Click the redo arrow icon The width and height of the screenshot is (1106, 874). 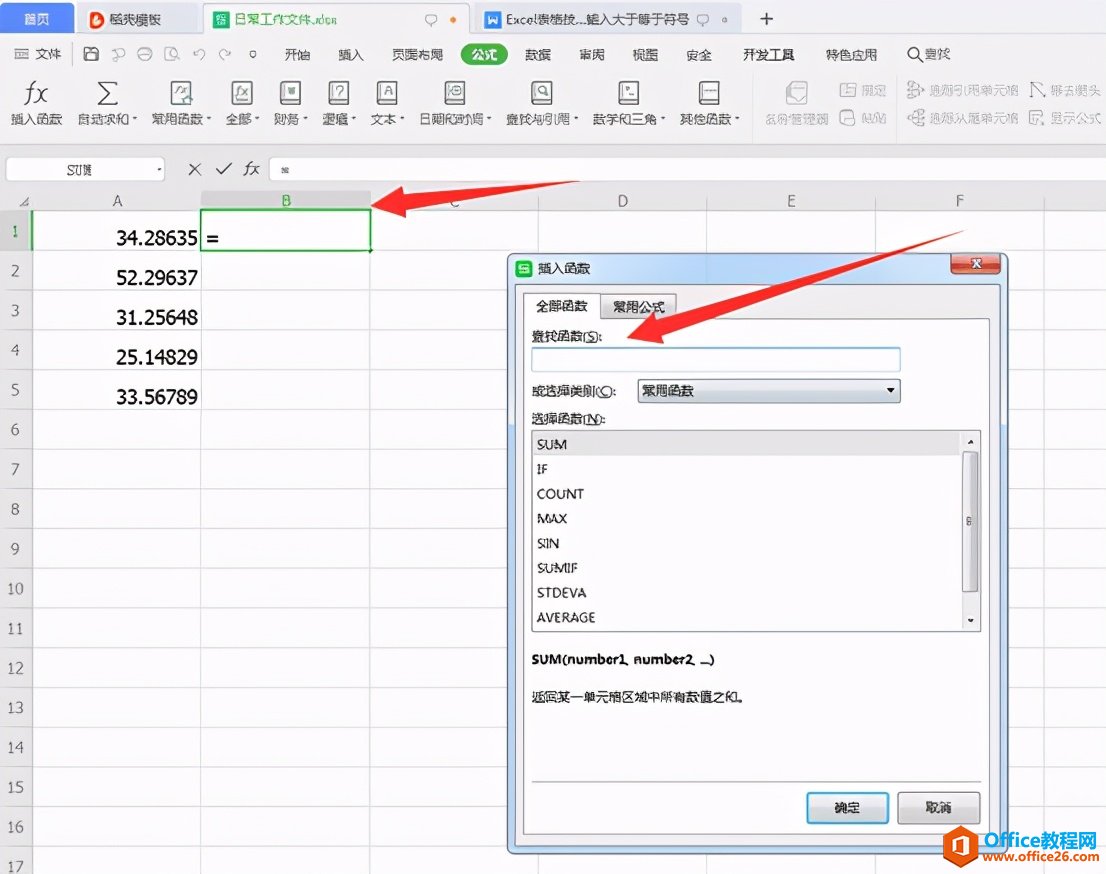click(225, 54)
